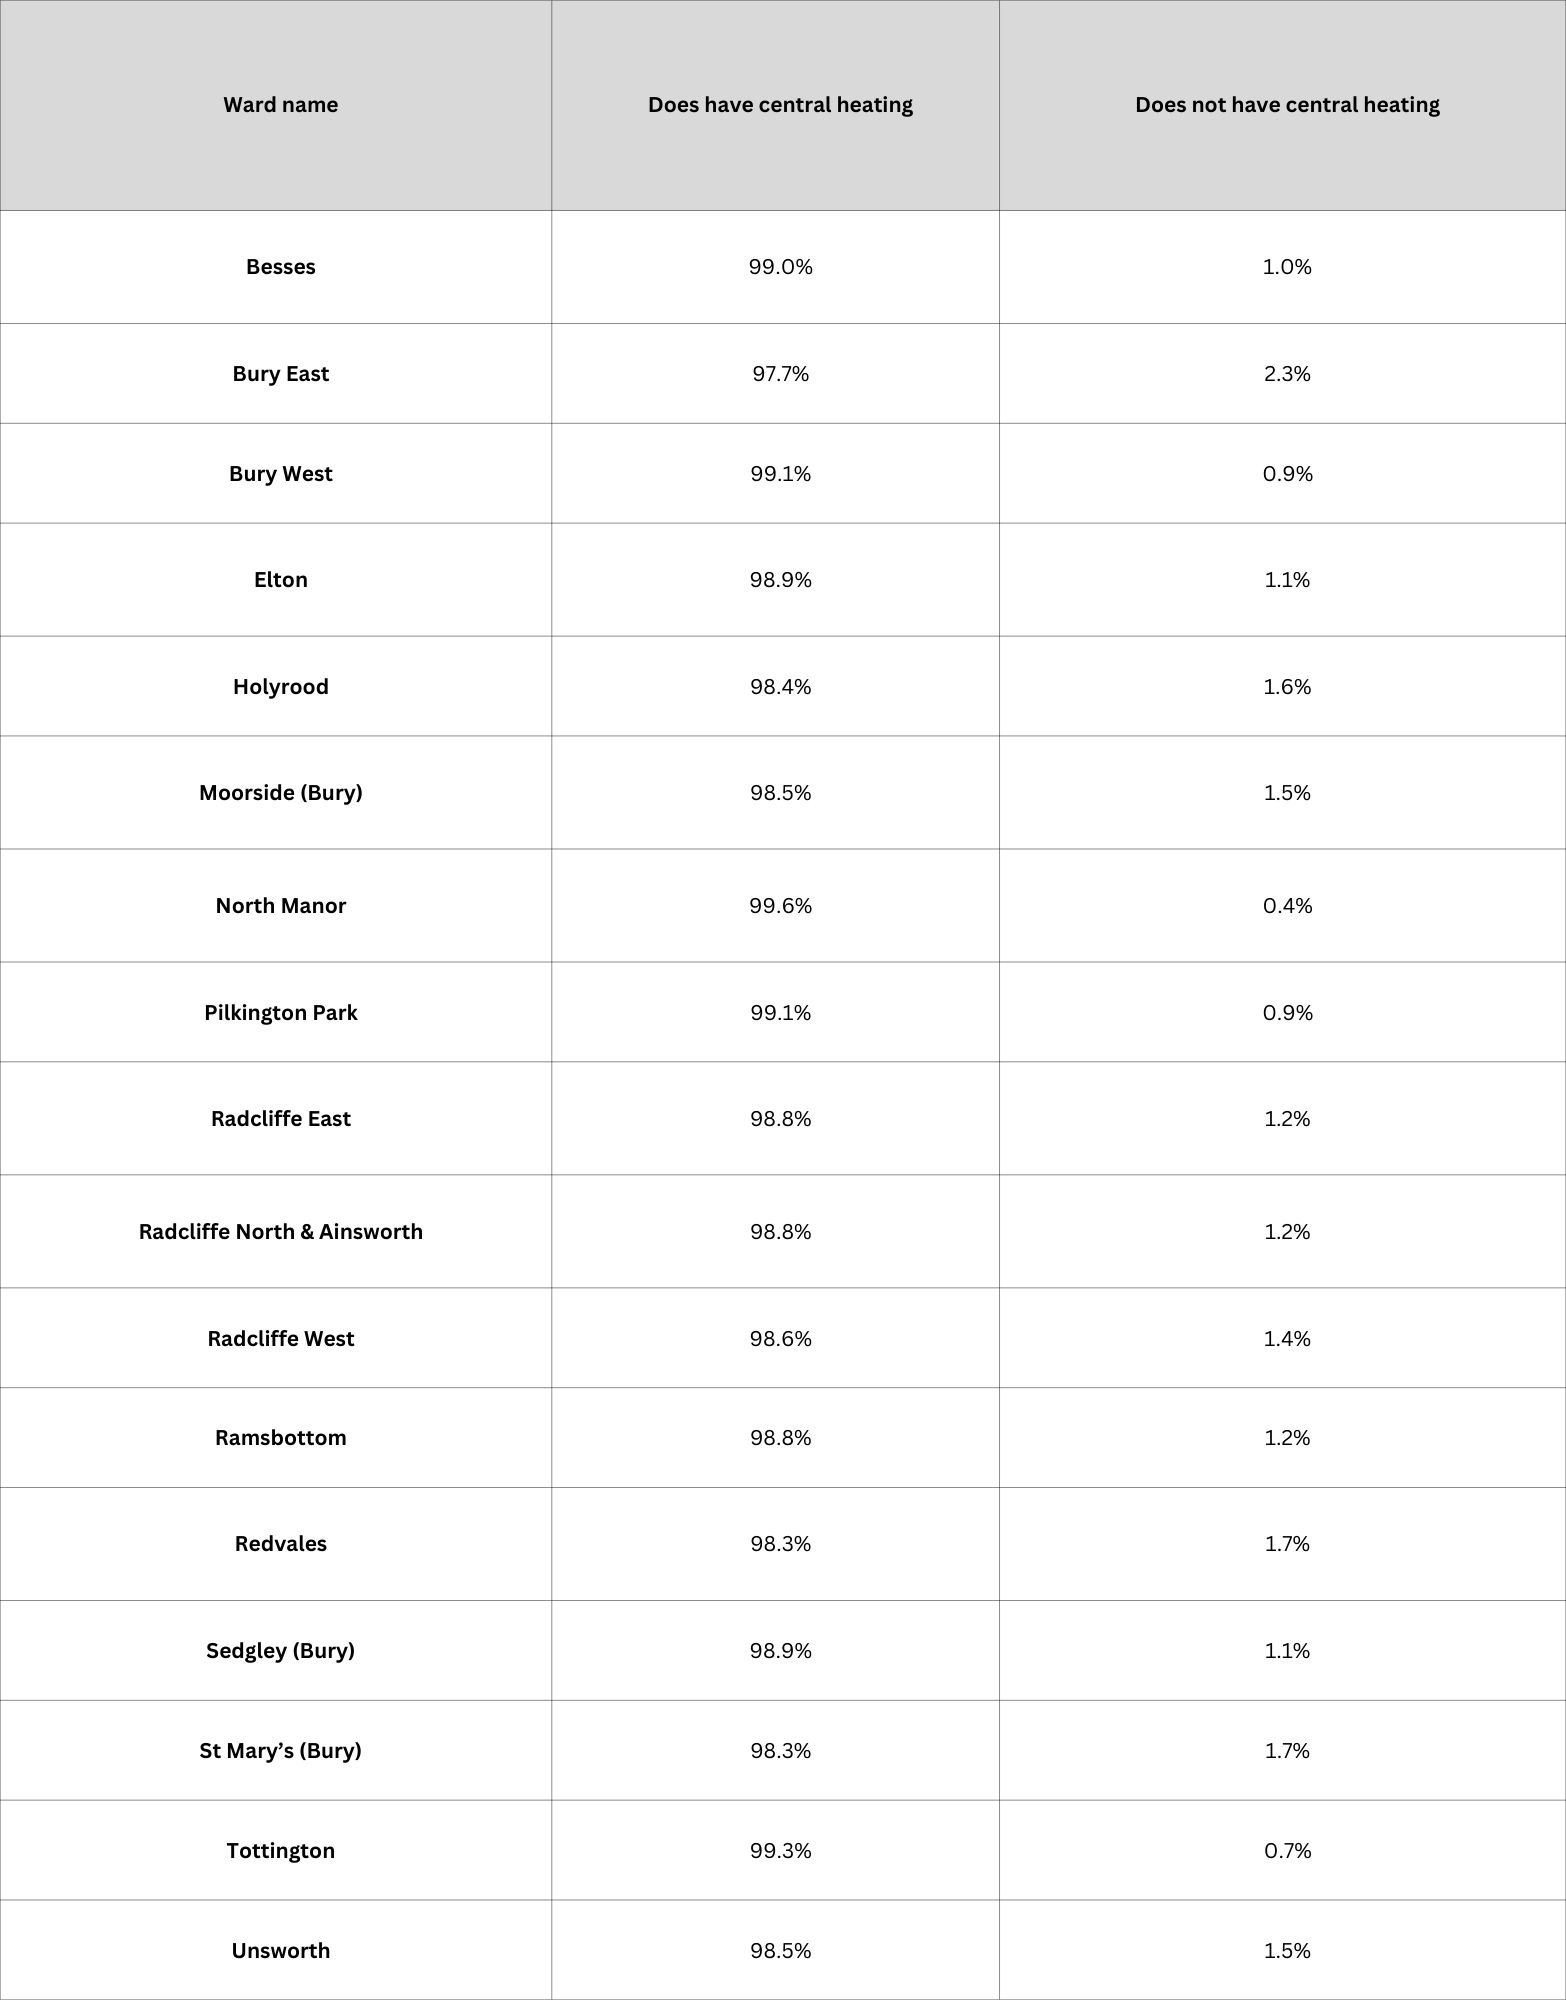Viewport: 1566px width, 2000px height.
Task: Select Radcliffe West's 98.6% value
Action: (x=780, y=1339)
